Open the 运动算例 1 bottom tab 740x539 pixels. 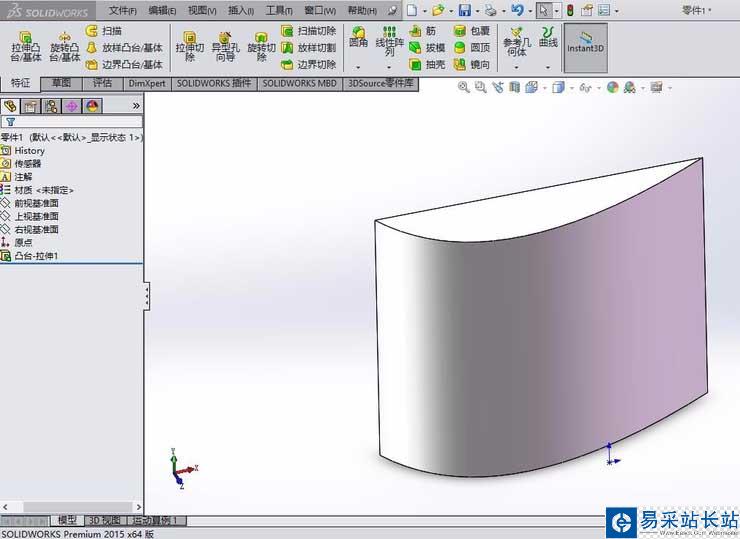(156, 521)
